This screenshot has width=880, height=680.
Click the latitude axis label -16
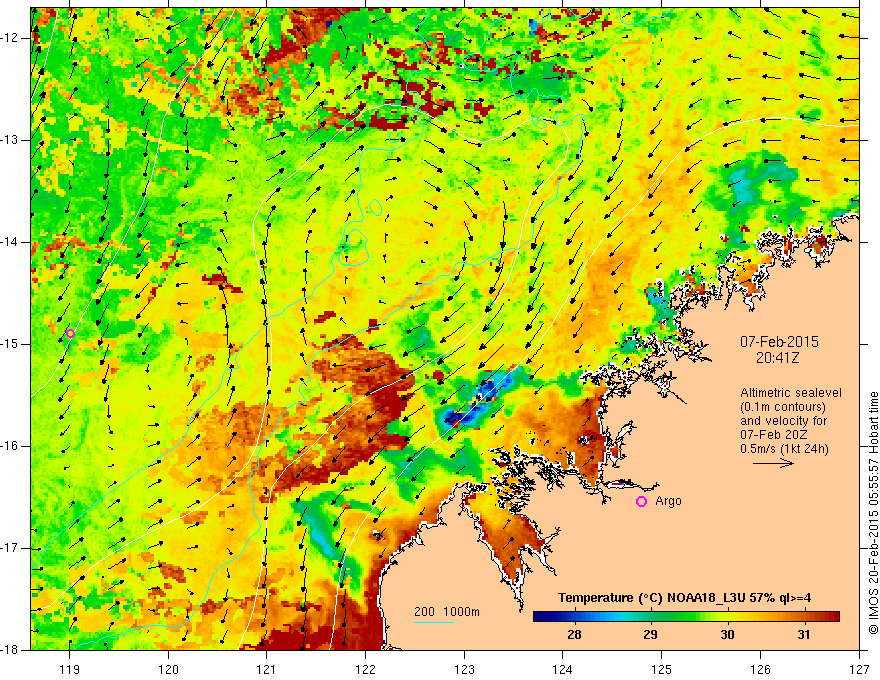click(11, 446)
